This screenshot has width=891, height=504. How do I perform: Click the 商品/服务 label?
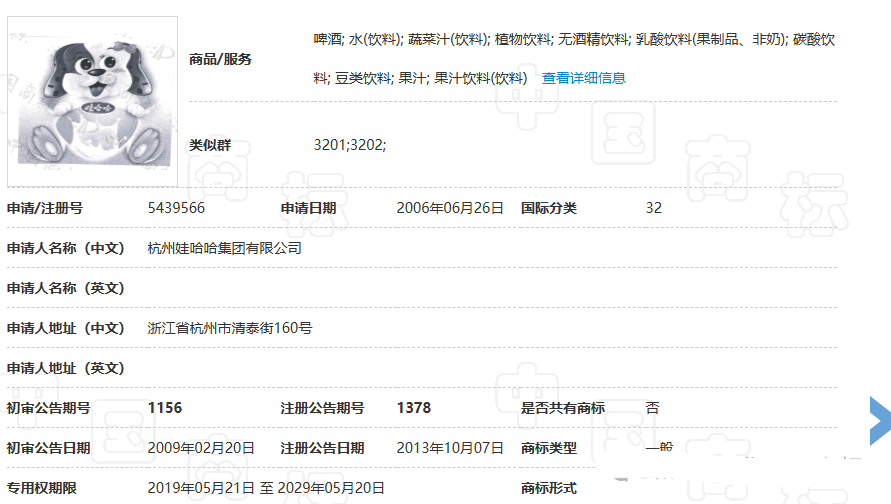220,59
